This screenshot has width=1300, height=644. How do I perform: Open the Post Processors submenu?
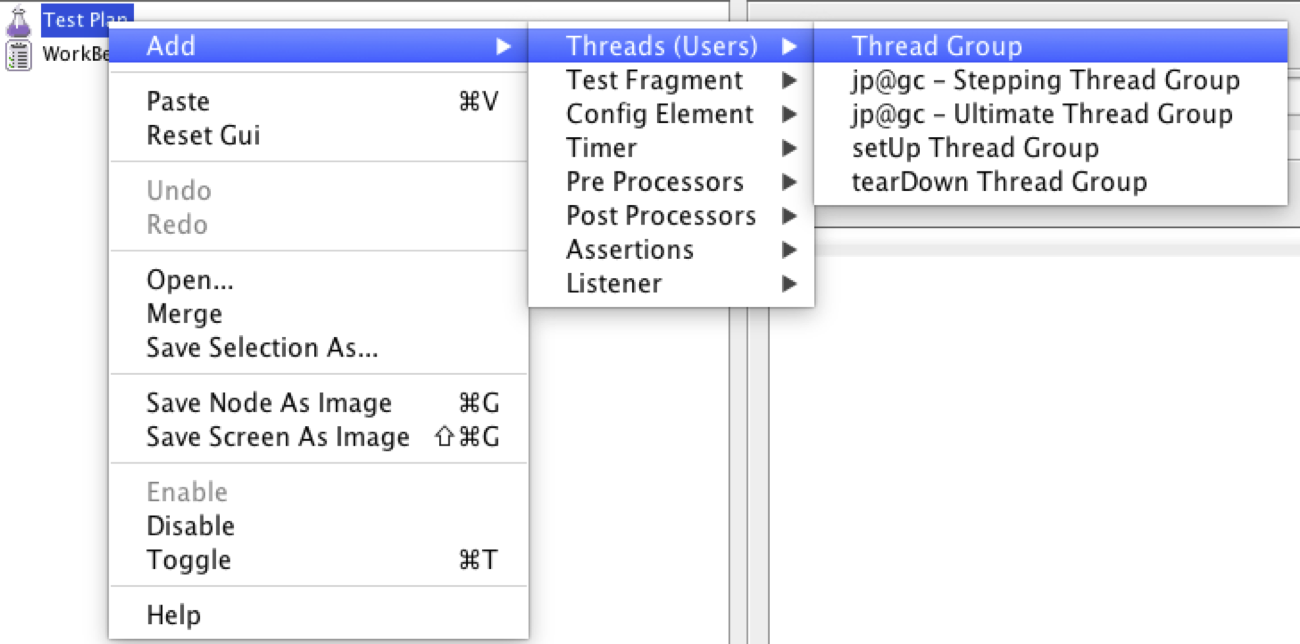[x=661, y=217]
